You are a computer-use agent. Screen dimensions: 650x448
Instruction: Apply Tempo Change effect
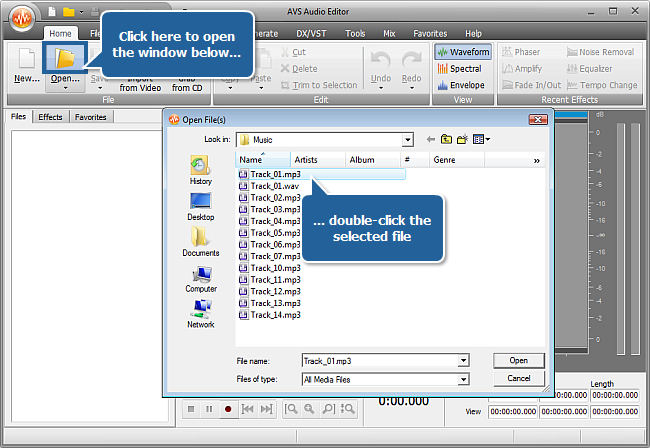(x=602, y=85)
